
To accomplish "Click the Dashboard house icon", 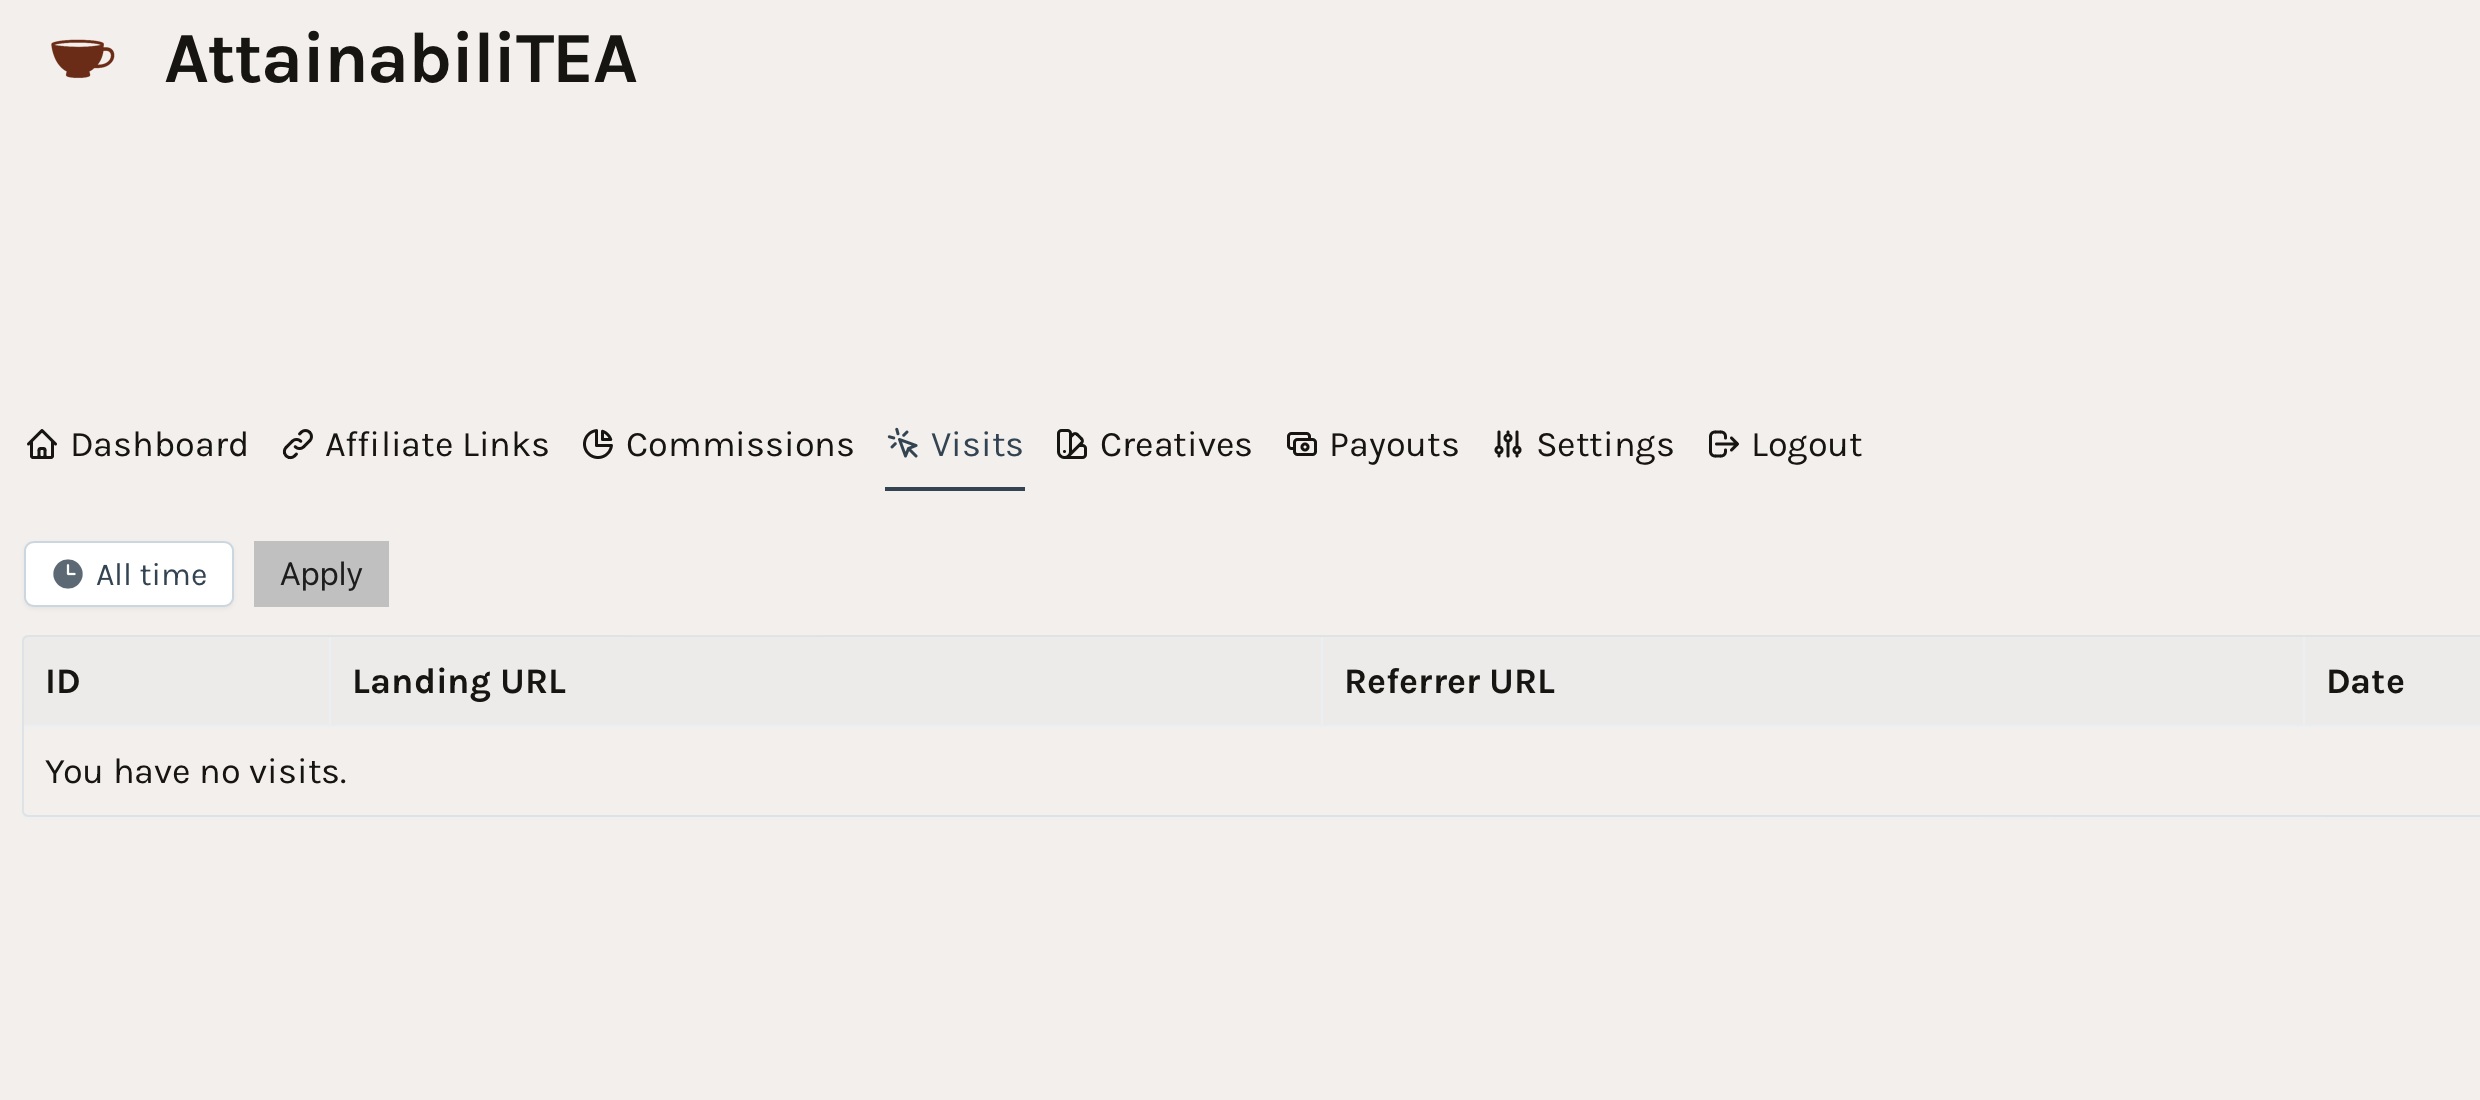I will point(42,445).
